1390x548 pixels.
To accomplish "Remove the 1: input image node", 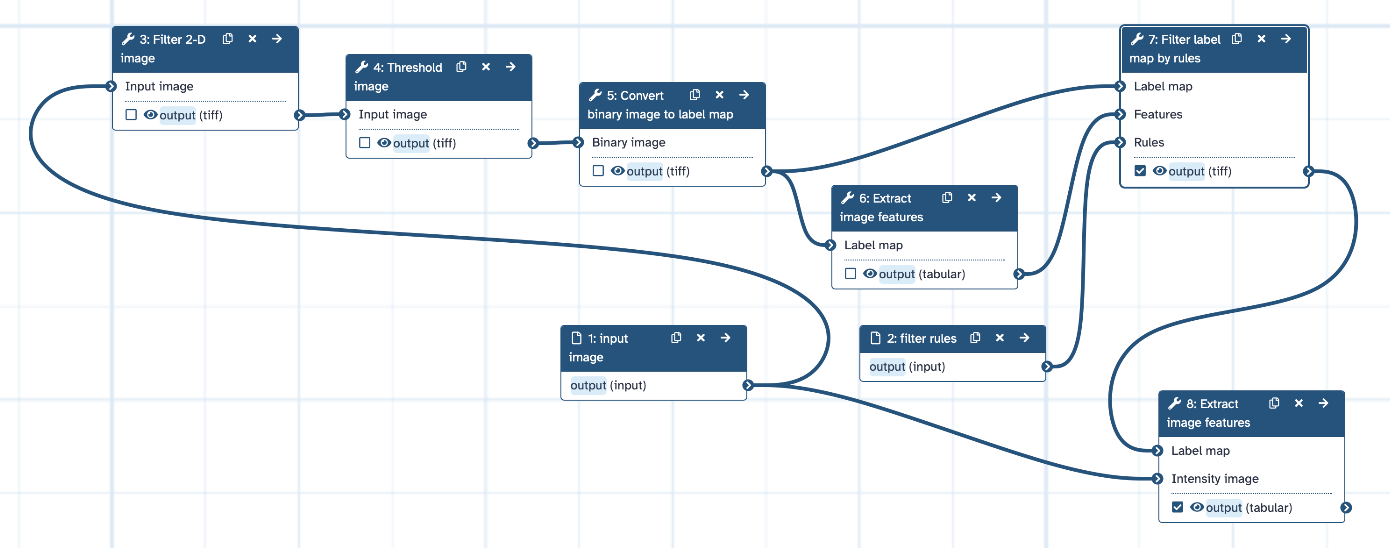I will [701, 338].
